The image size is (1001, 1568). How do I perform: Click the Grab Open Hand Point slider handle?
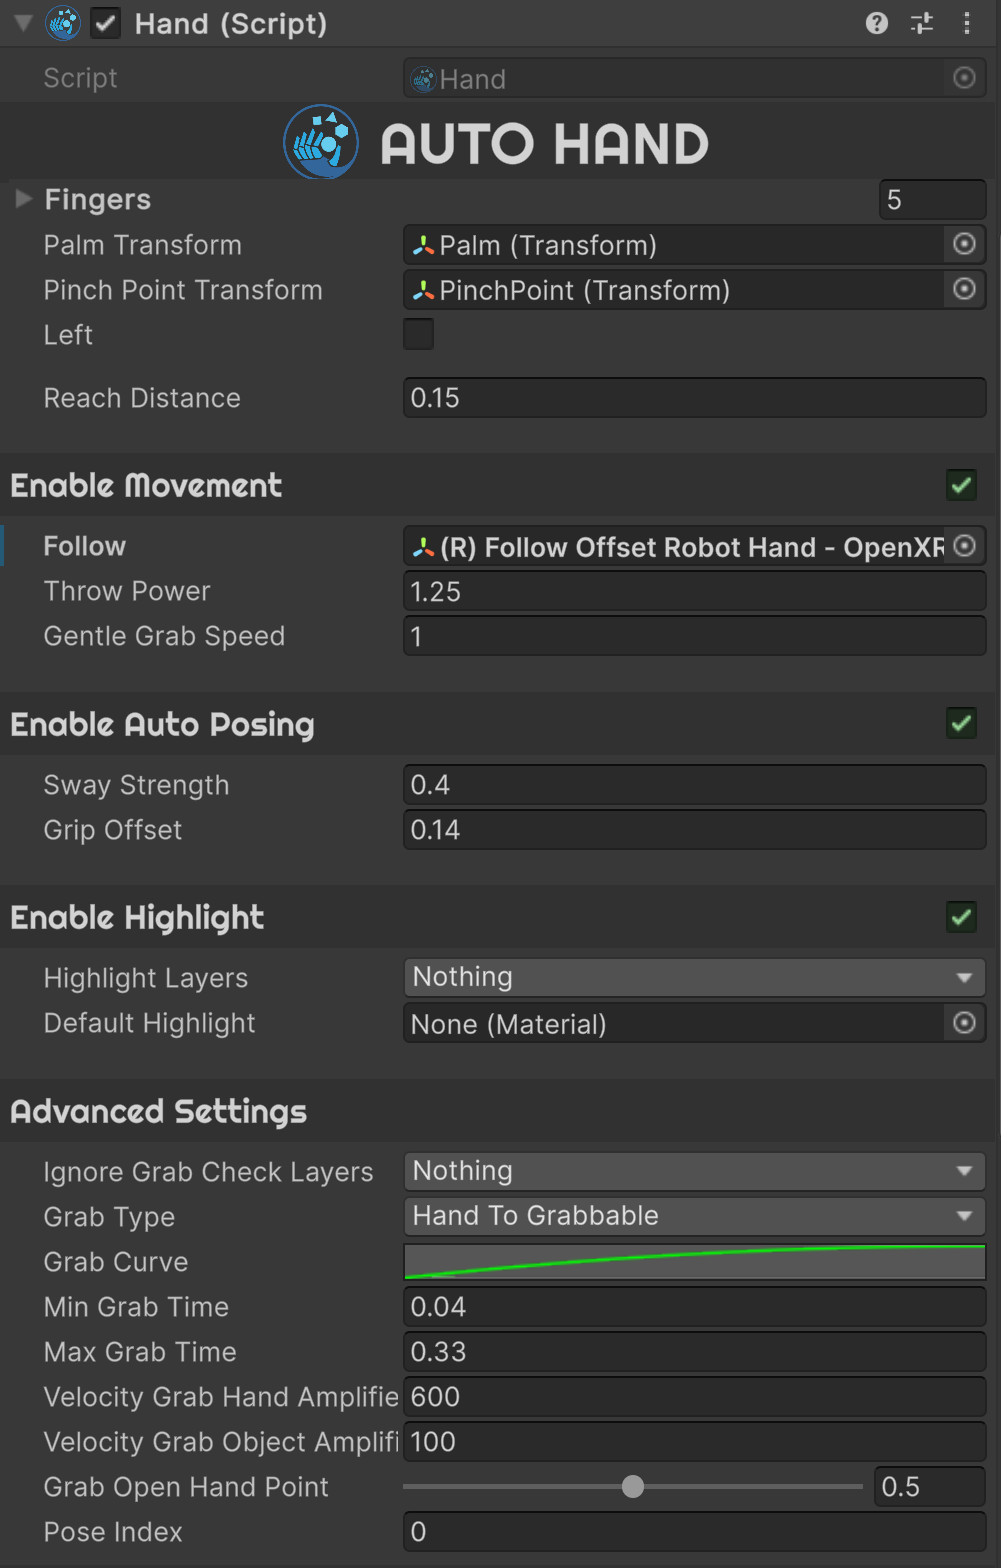pyautogui.click(x=633, y=1487)
